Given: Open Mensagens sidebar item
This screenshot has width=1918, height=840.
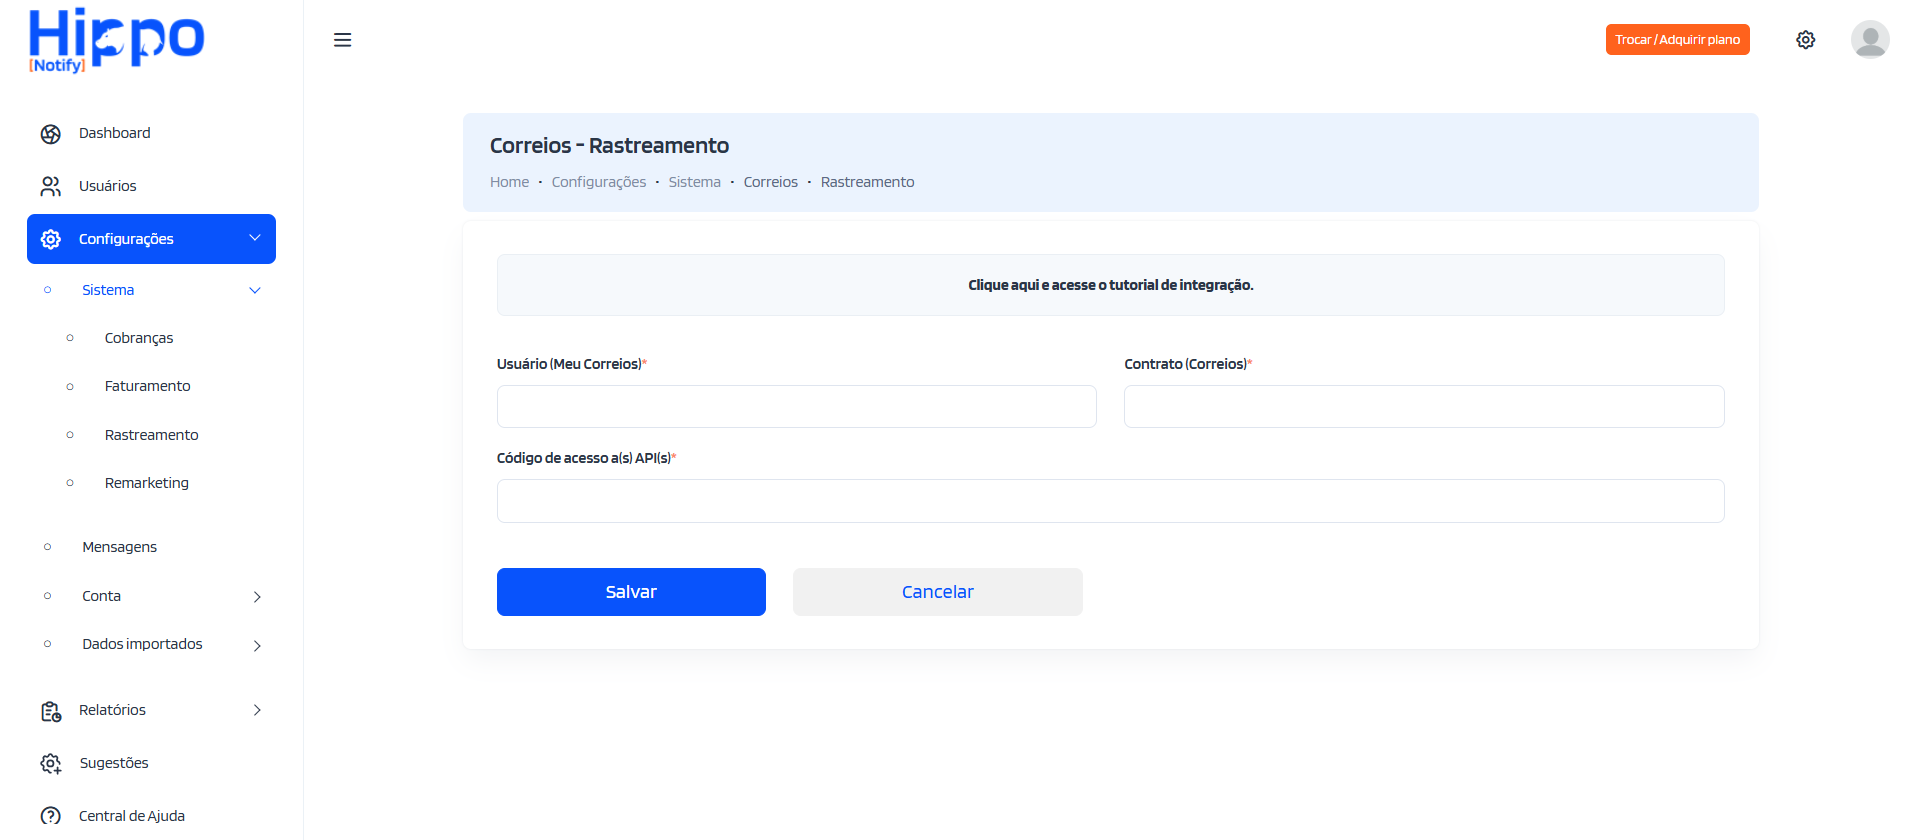Looking at the screenshot, I should point(119,547).
